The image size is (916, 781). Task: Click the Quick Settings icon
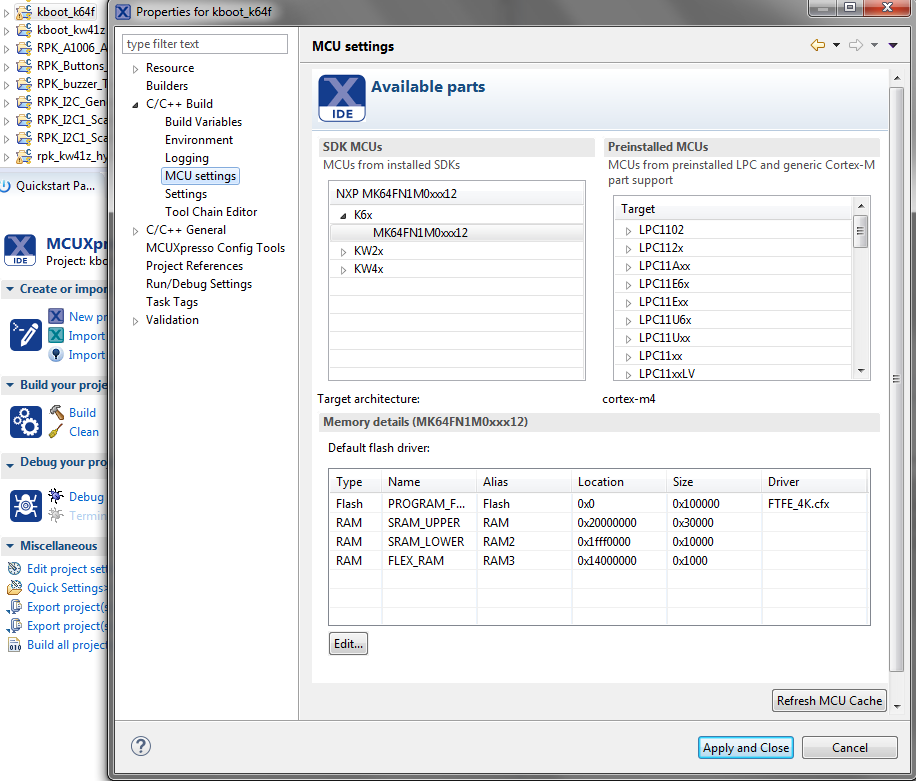pyautogui.click(x=14, y=588)
